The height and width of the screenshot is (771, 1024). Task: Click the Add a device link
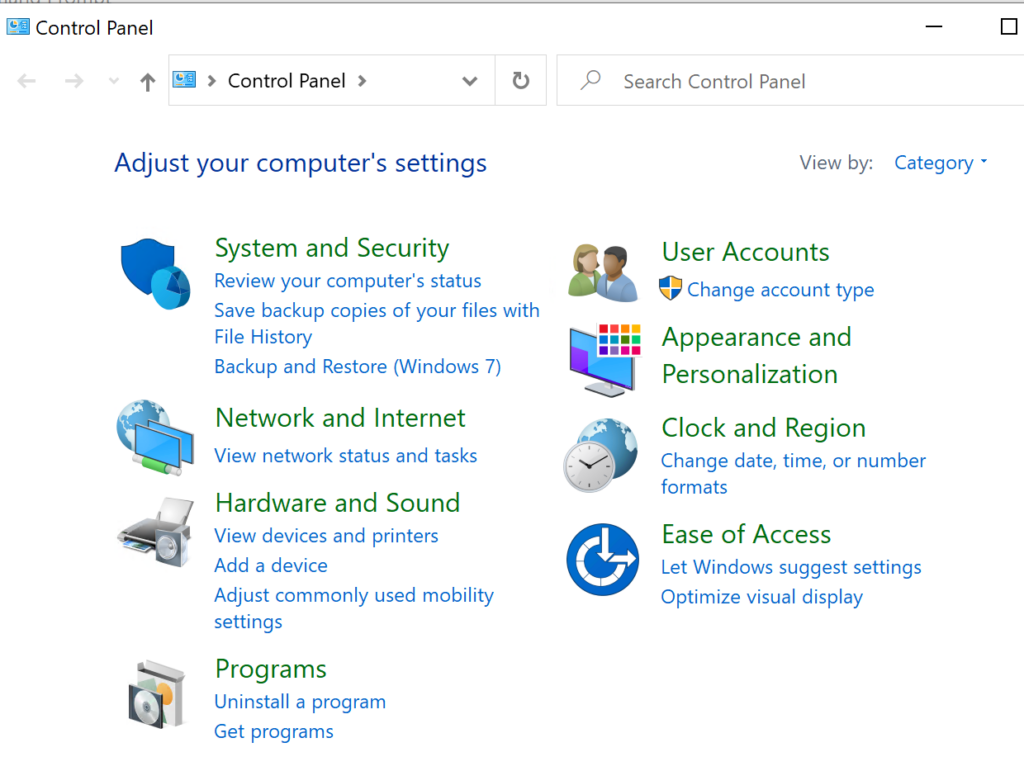click(271, 565)
